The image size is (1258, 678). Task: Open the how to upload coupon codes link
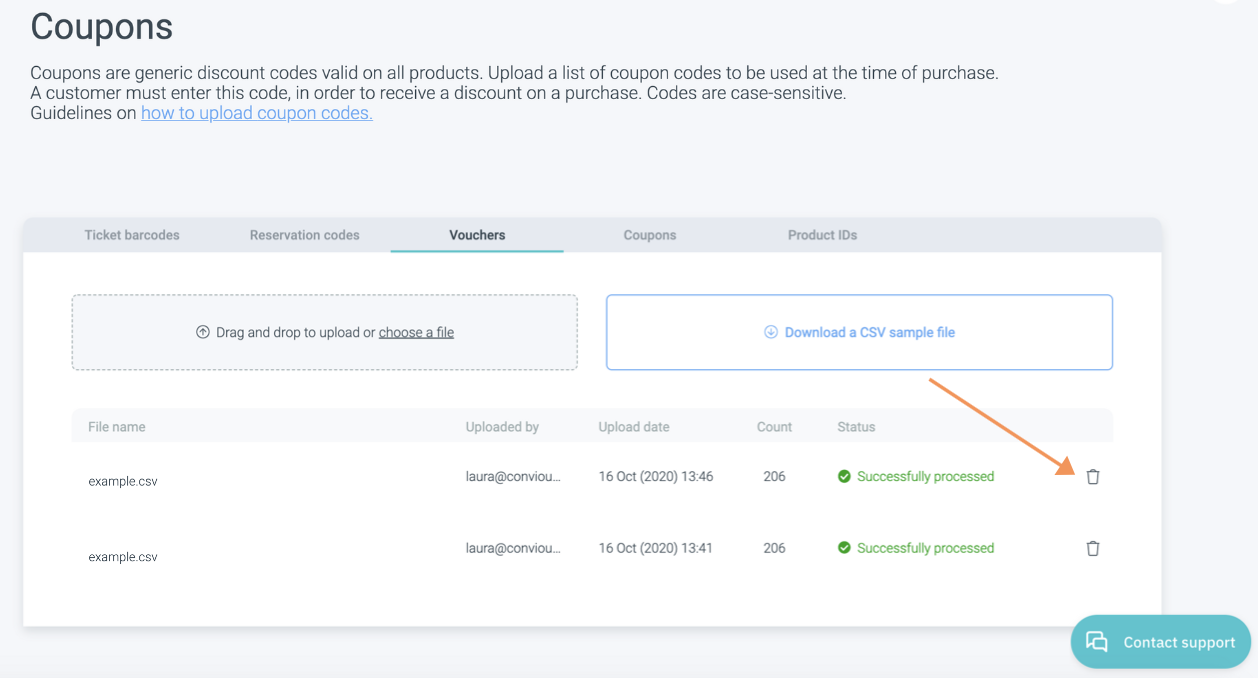[257, 113]
